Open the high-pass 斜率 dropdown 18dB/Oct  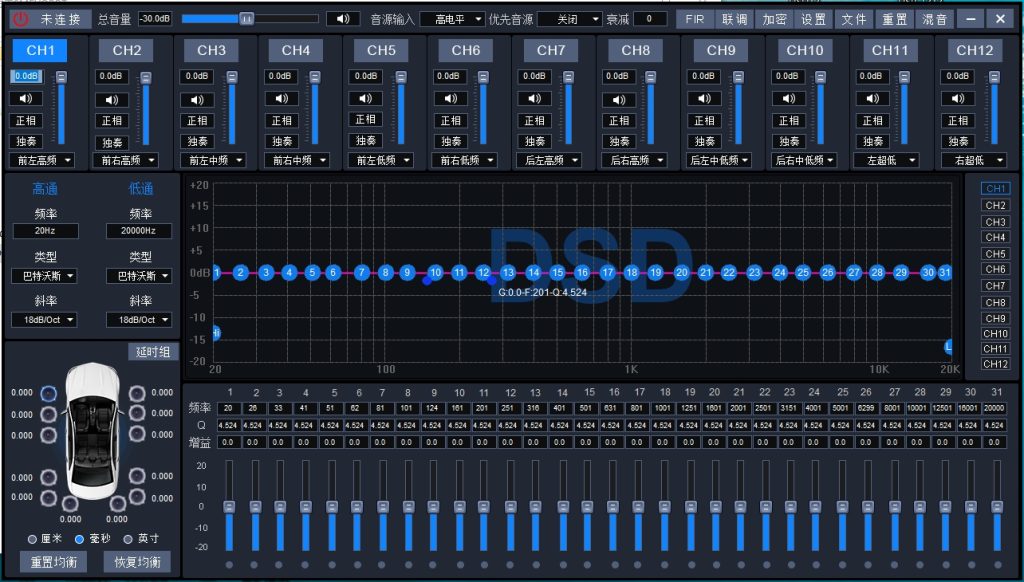(44, 320)
